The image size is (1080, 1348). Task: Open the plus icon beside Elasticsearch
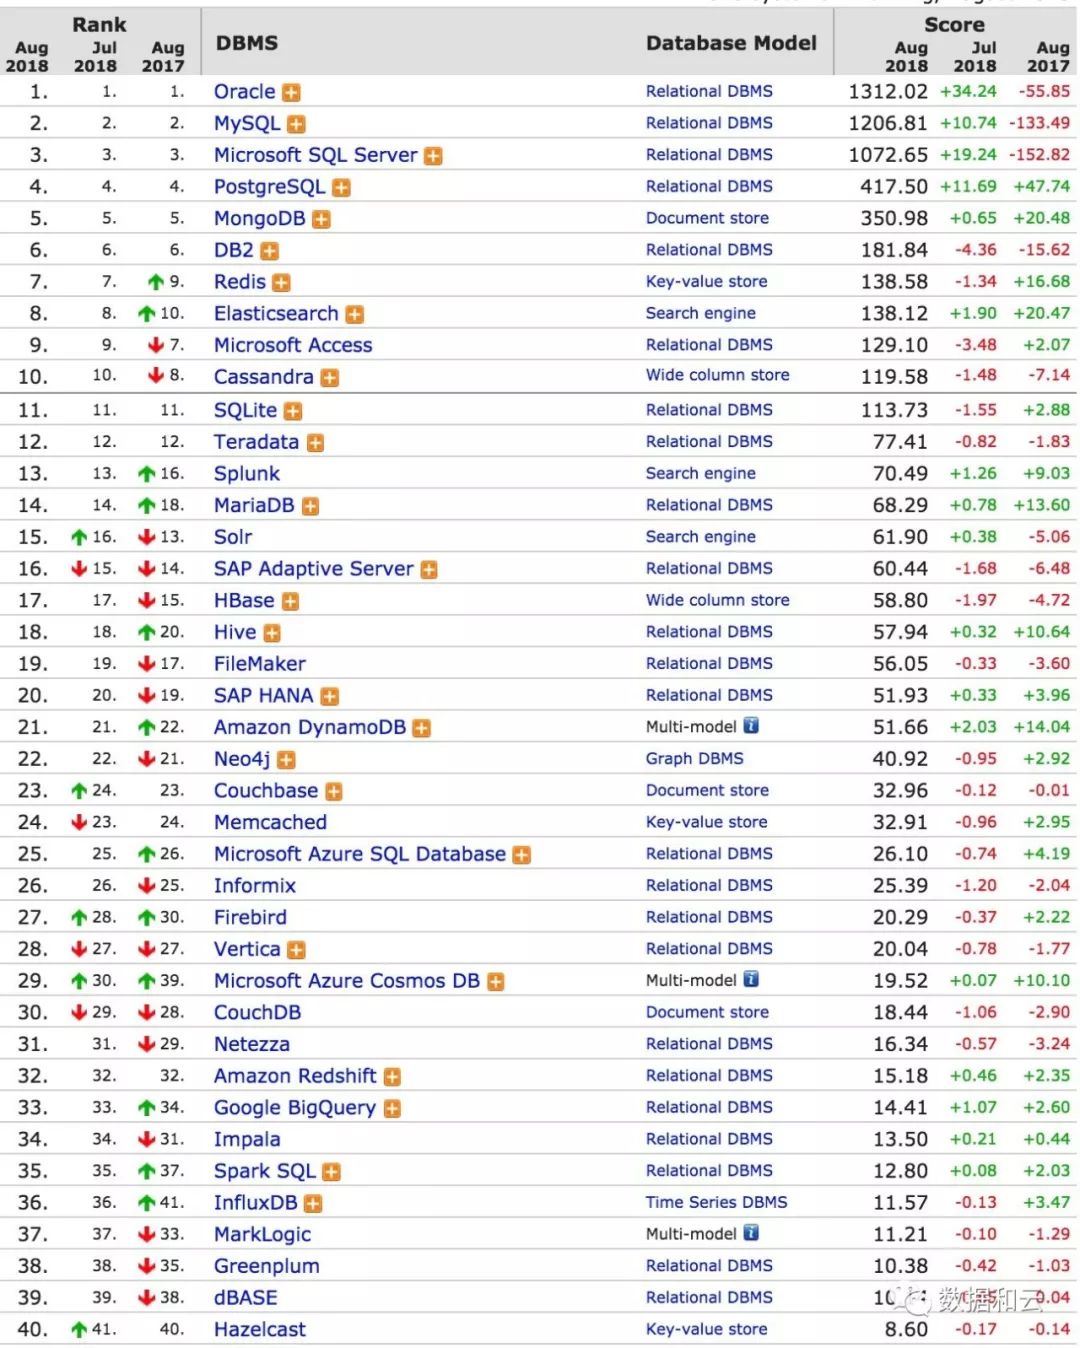point(354,315)
